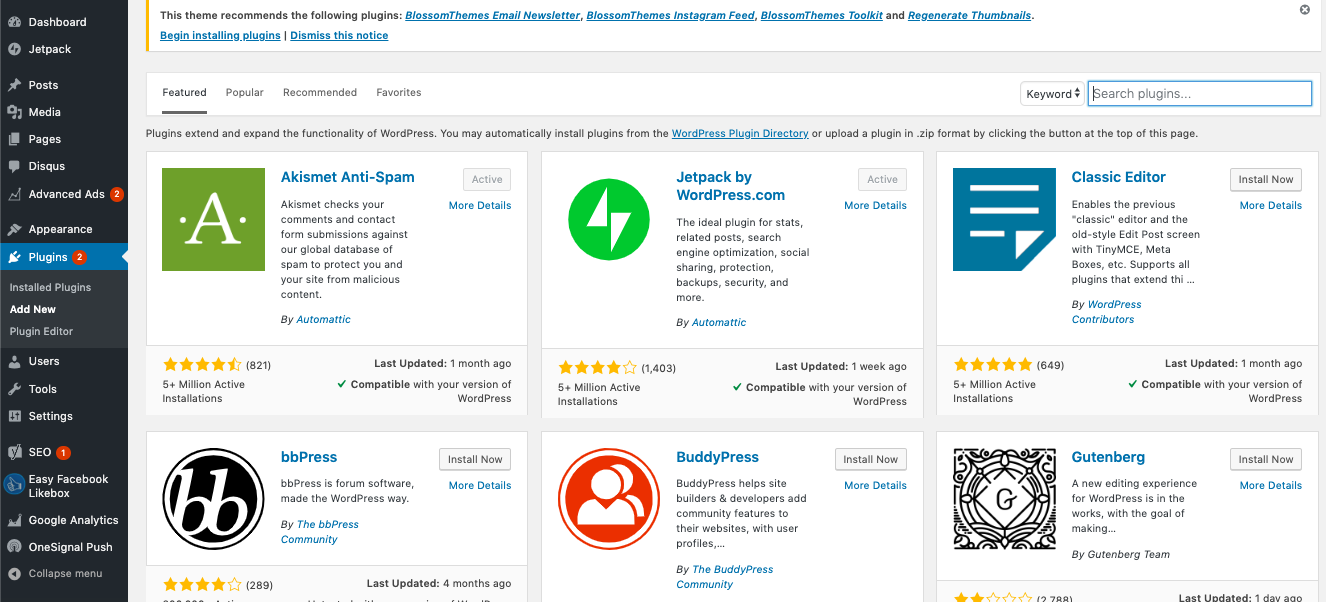Click the Google Analytics chart icon
The image size is (1326, 602).
coord(14,520)
